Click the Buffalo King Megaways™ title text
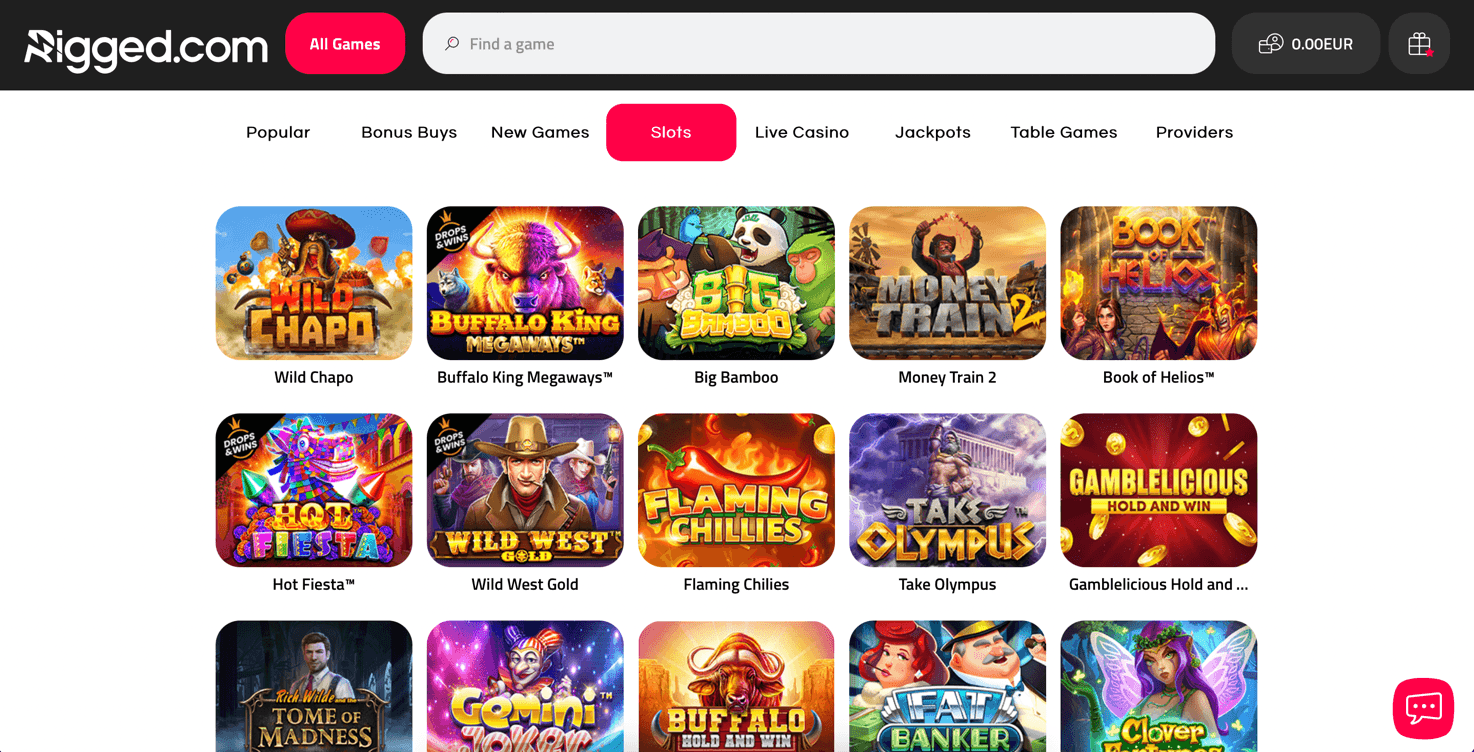1474x752 pixels. pyautogui.click(x=525, y=377)
